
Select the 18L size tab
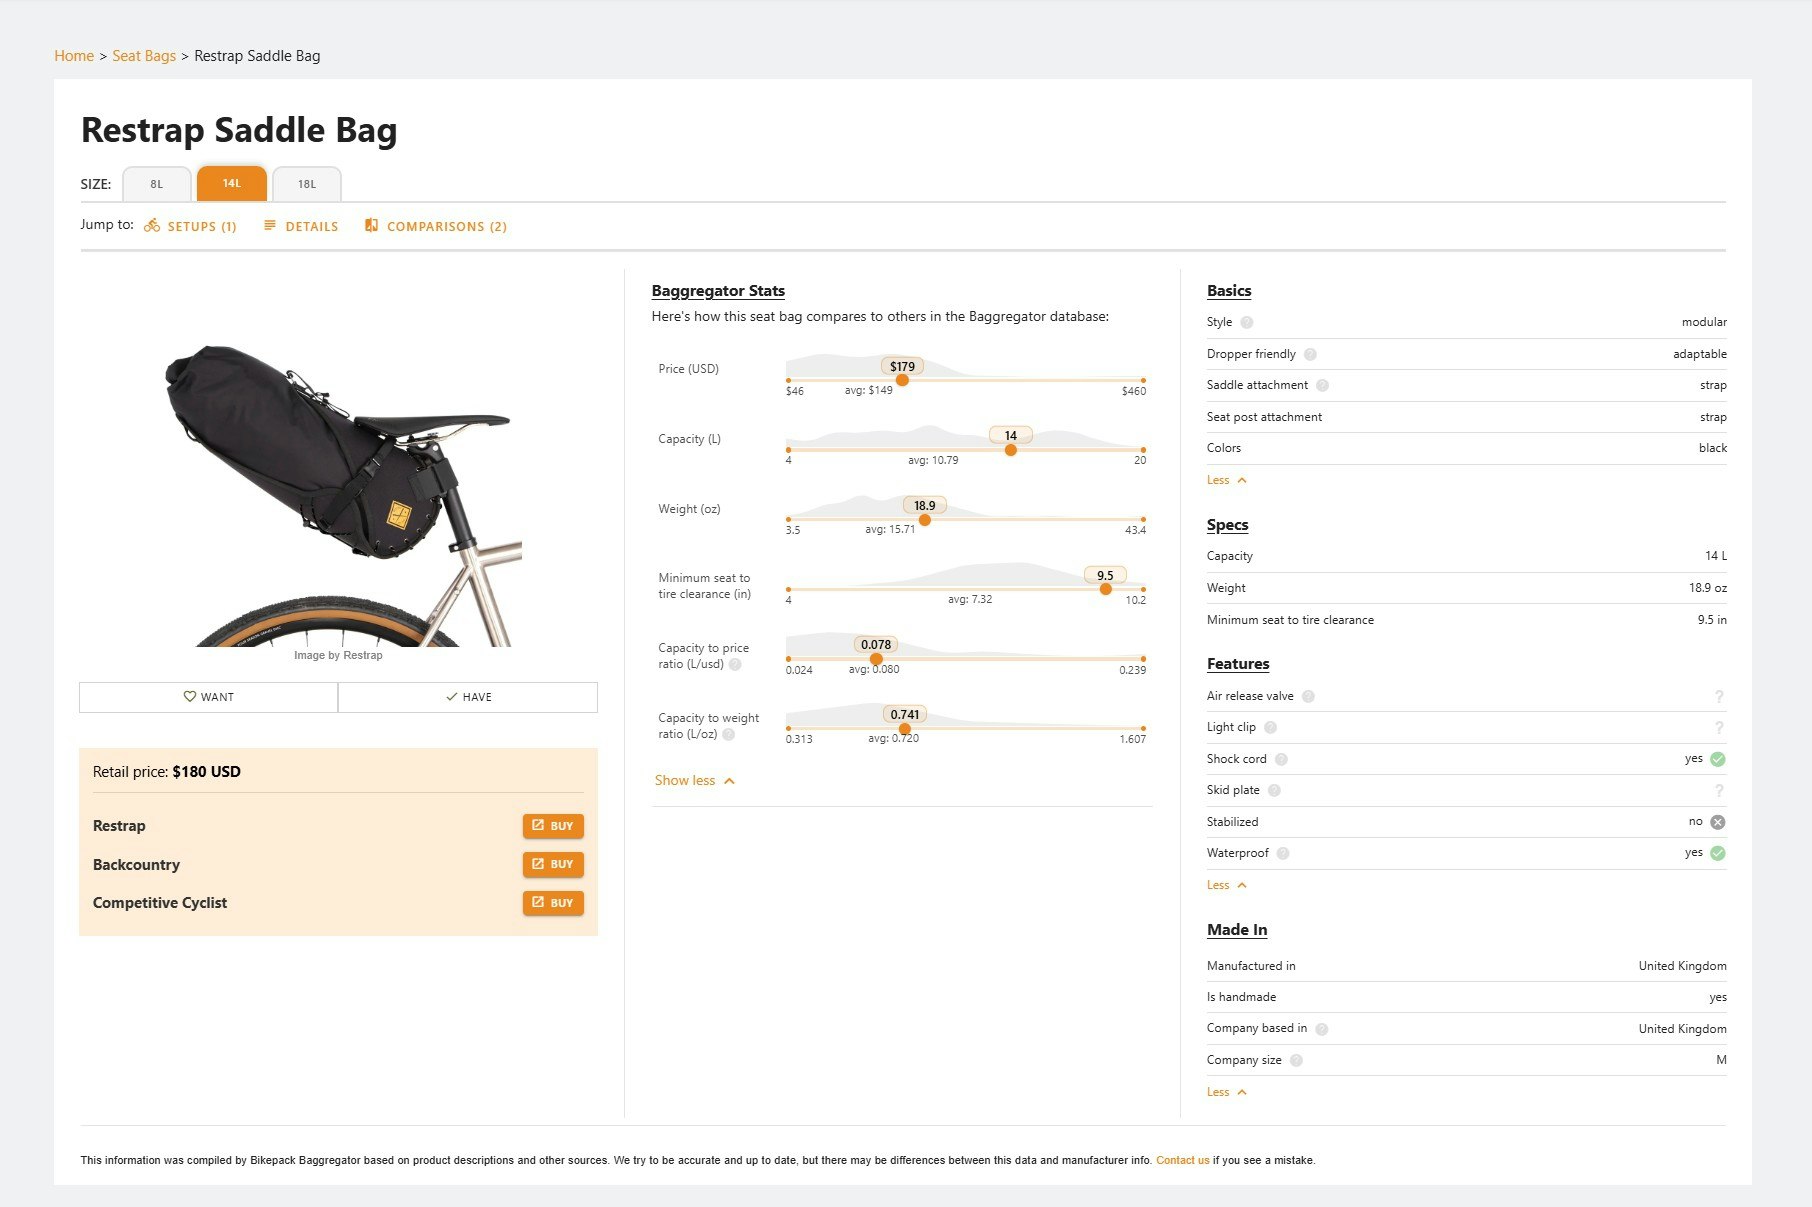tap(306, 184)
